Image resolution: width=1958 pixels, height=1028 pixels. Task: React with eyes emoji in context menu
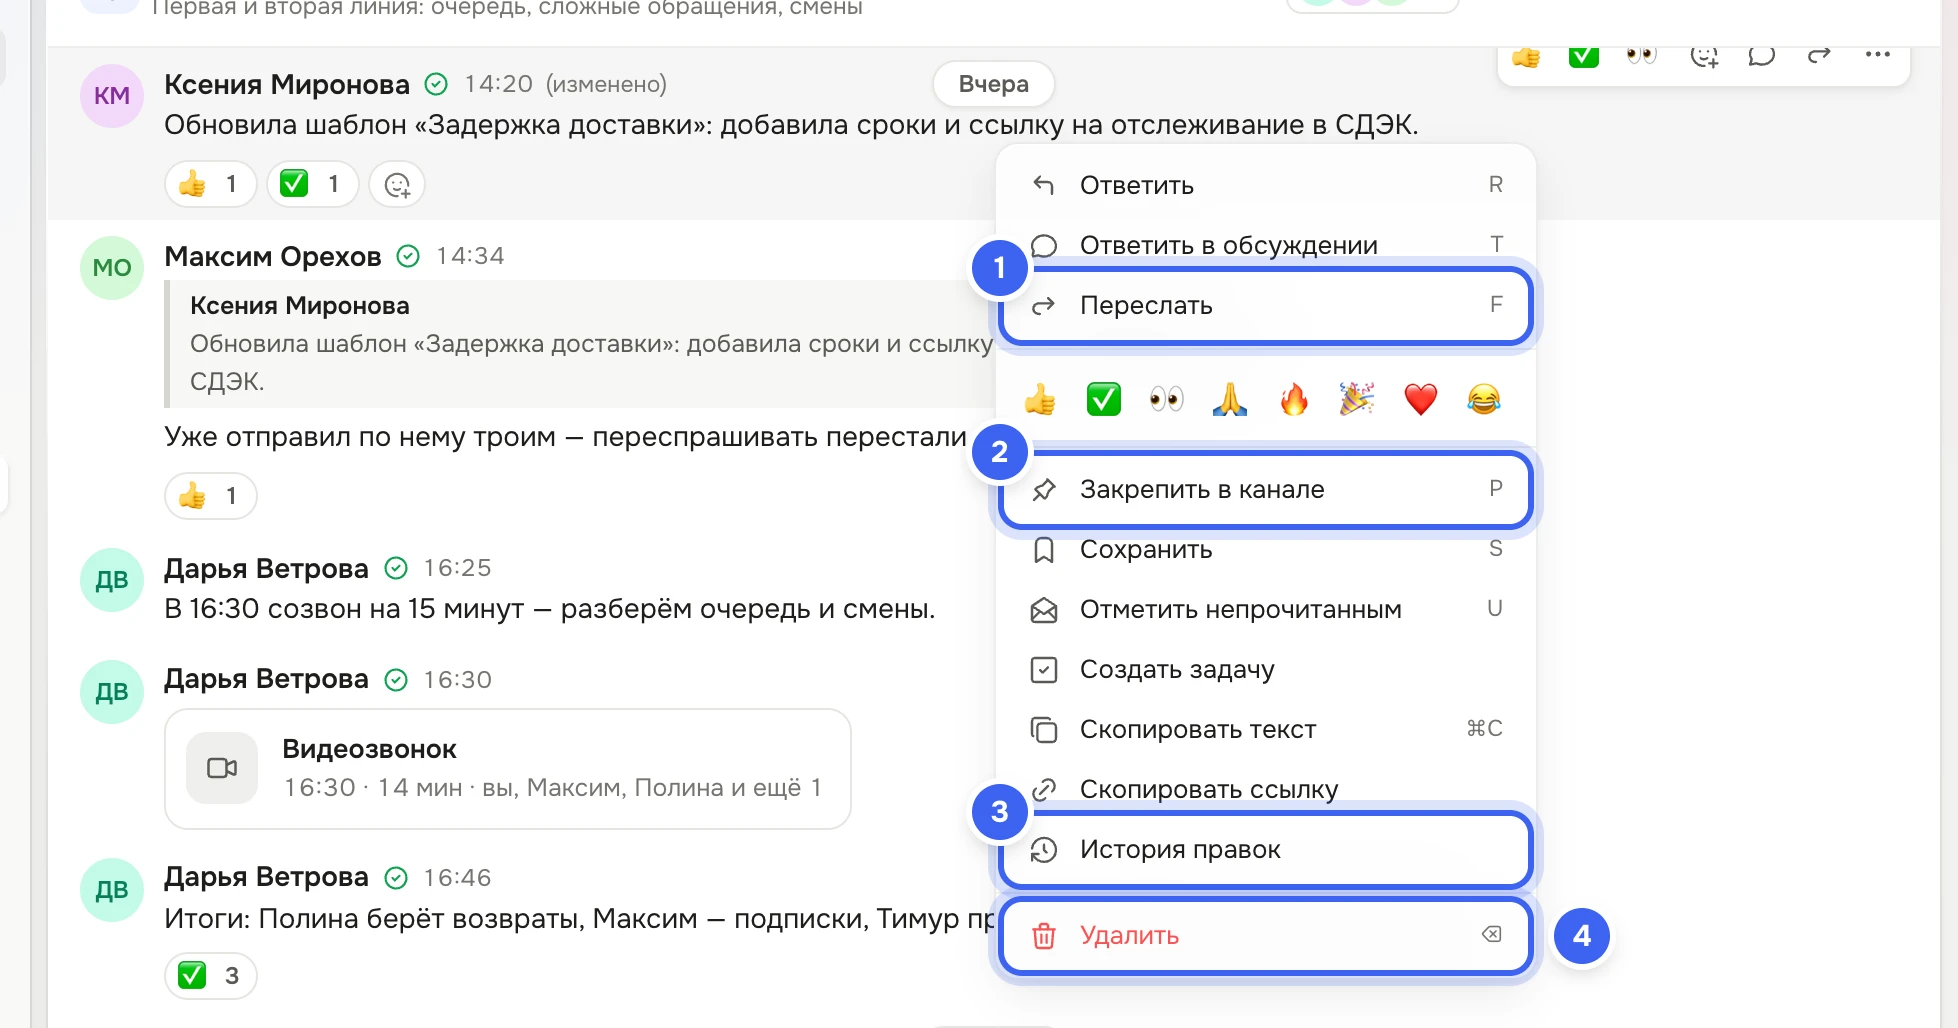[1166, 399]
